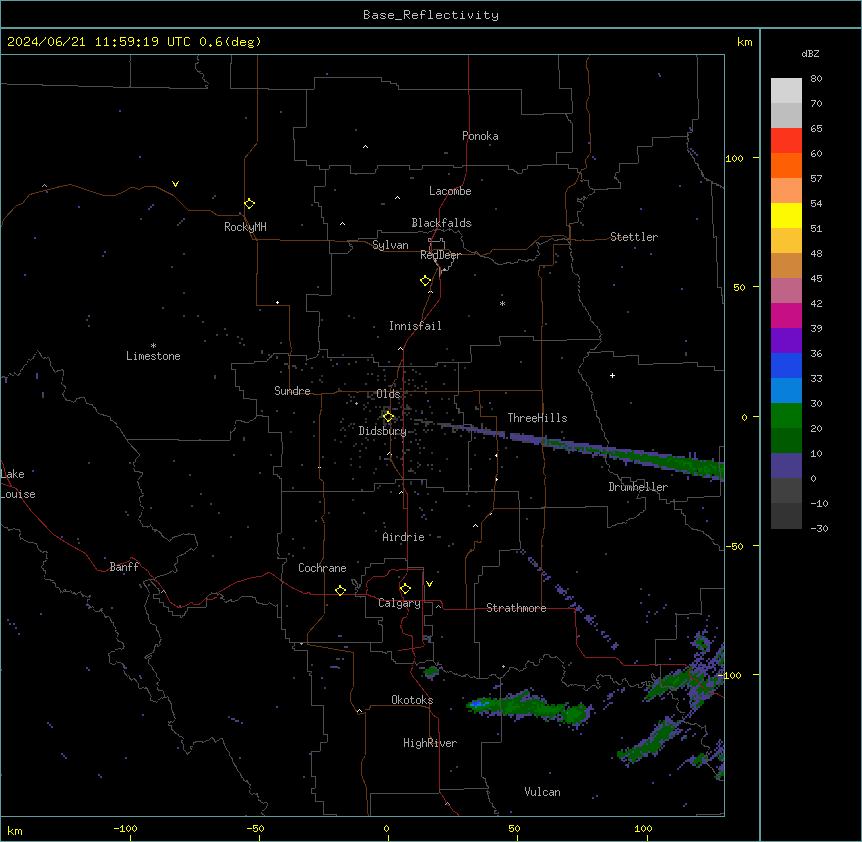Click the white plus marker east of ThreeHills
Viewport: 862px width, 842px height.
612,375
